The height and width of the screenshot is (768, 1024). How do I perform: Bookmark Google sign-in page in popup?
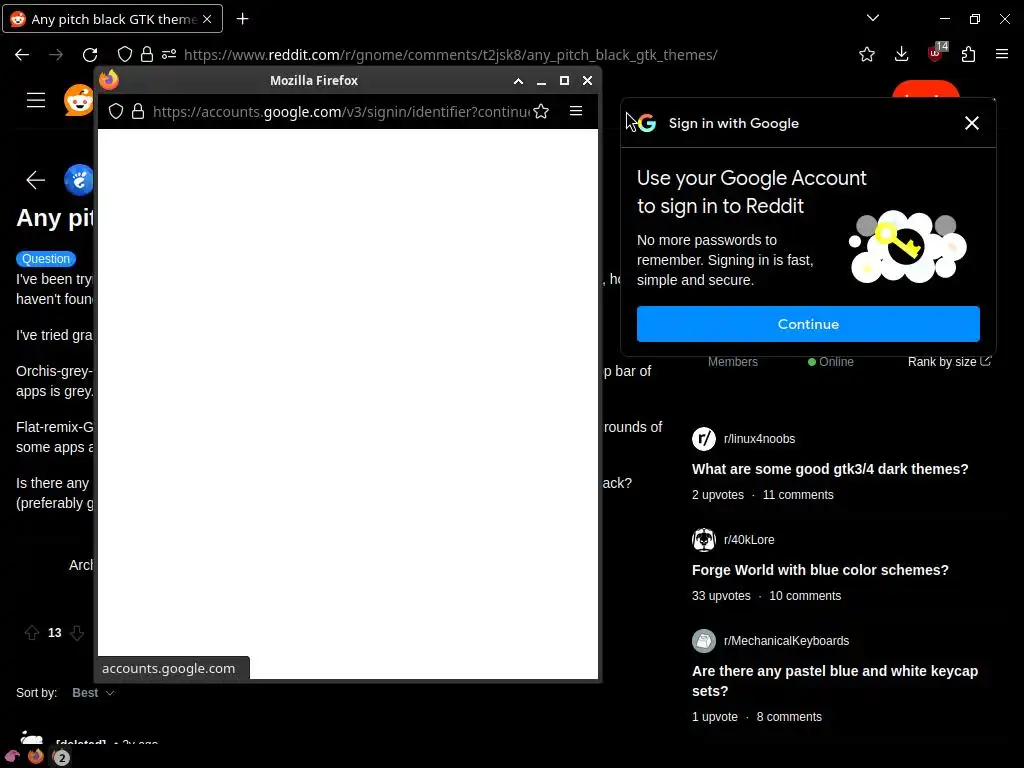coord(541,112)
